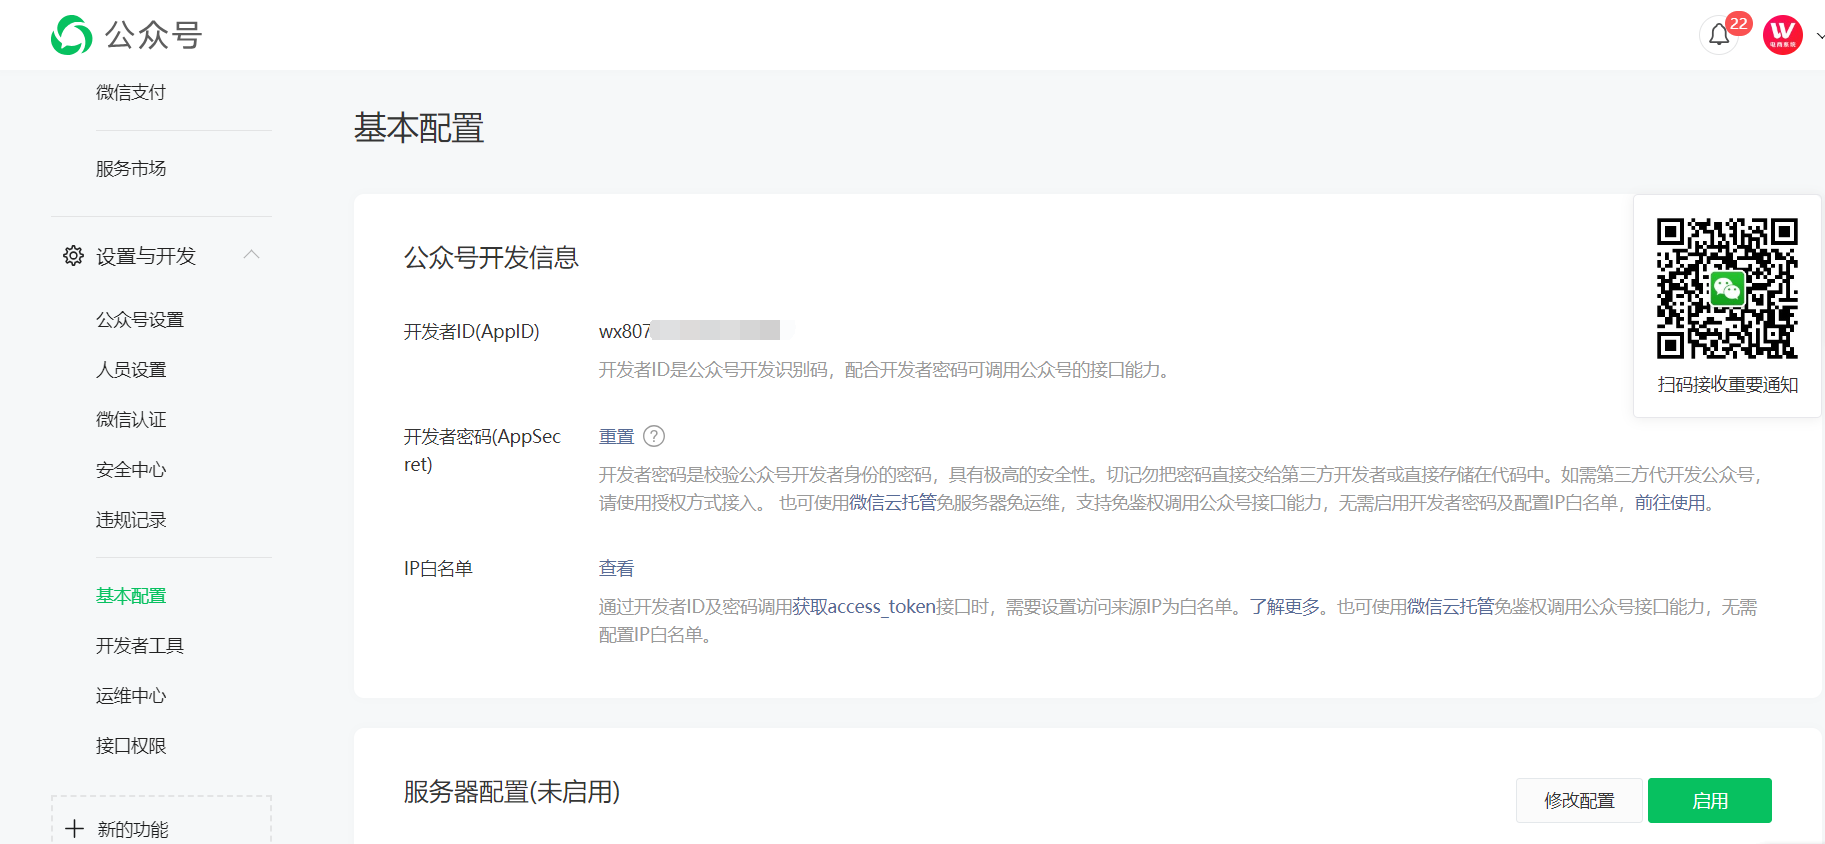1825x844 pixels.
Task: Collapse the 设置与开发 section chevron
Action: (x=252, y=255)
